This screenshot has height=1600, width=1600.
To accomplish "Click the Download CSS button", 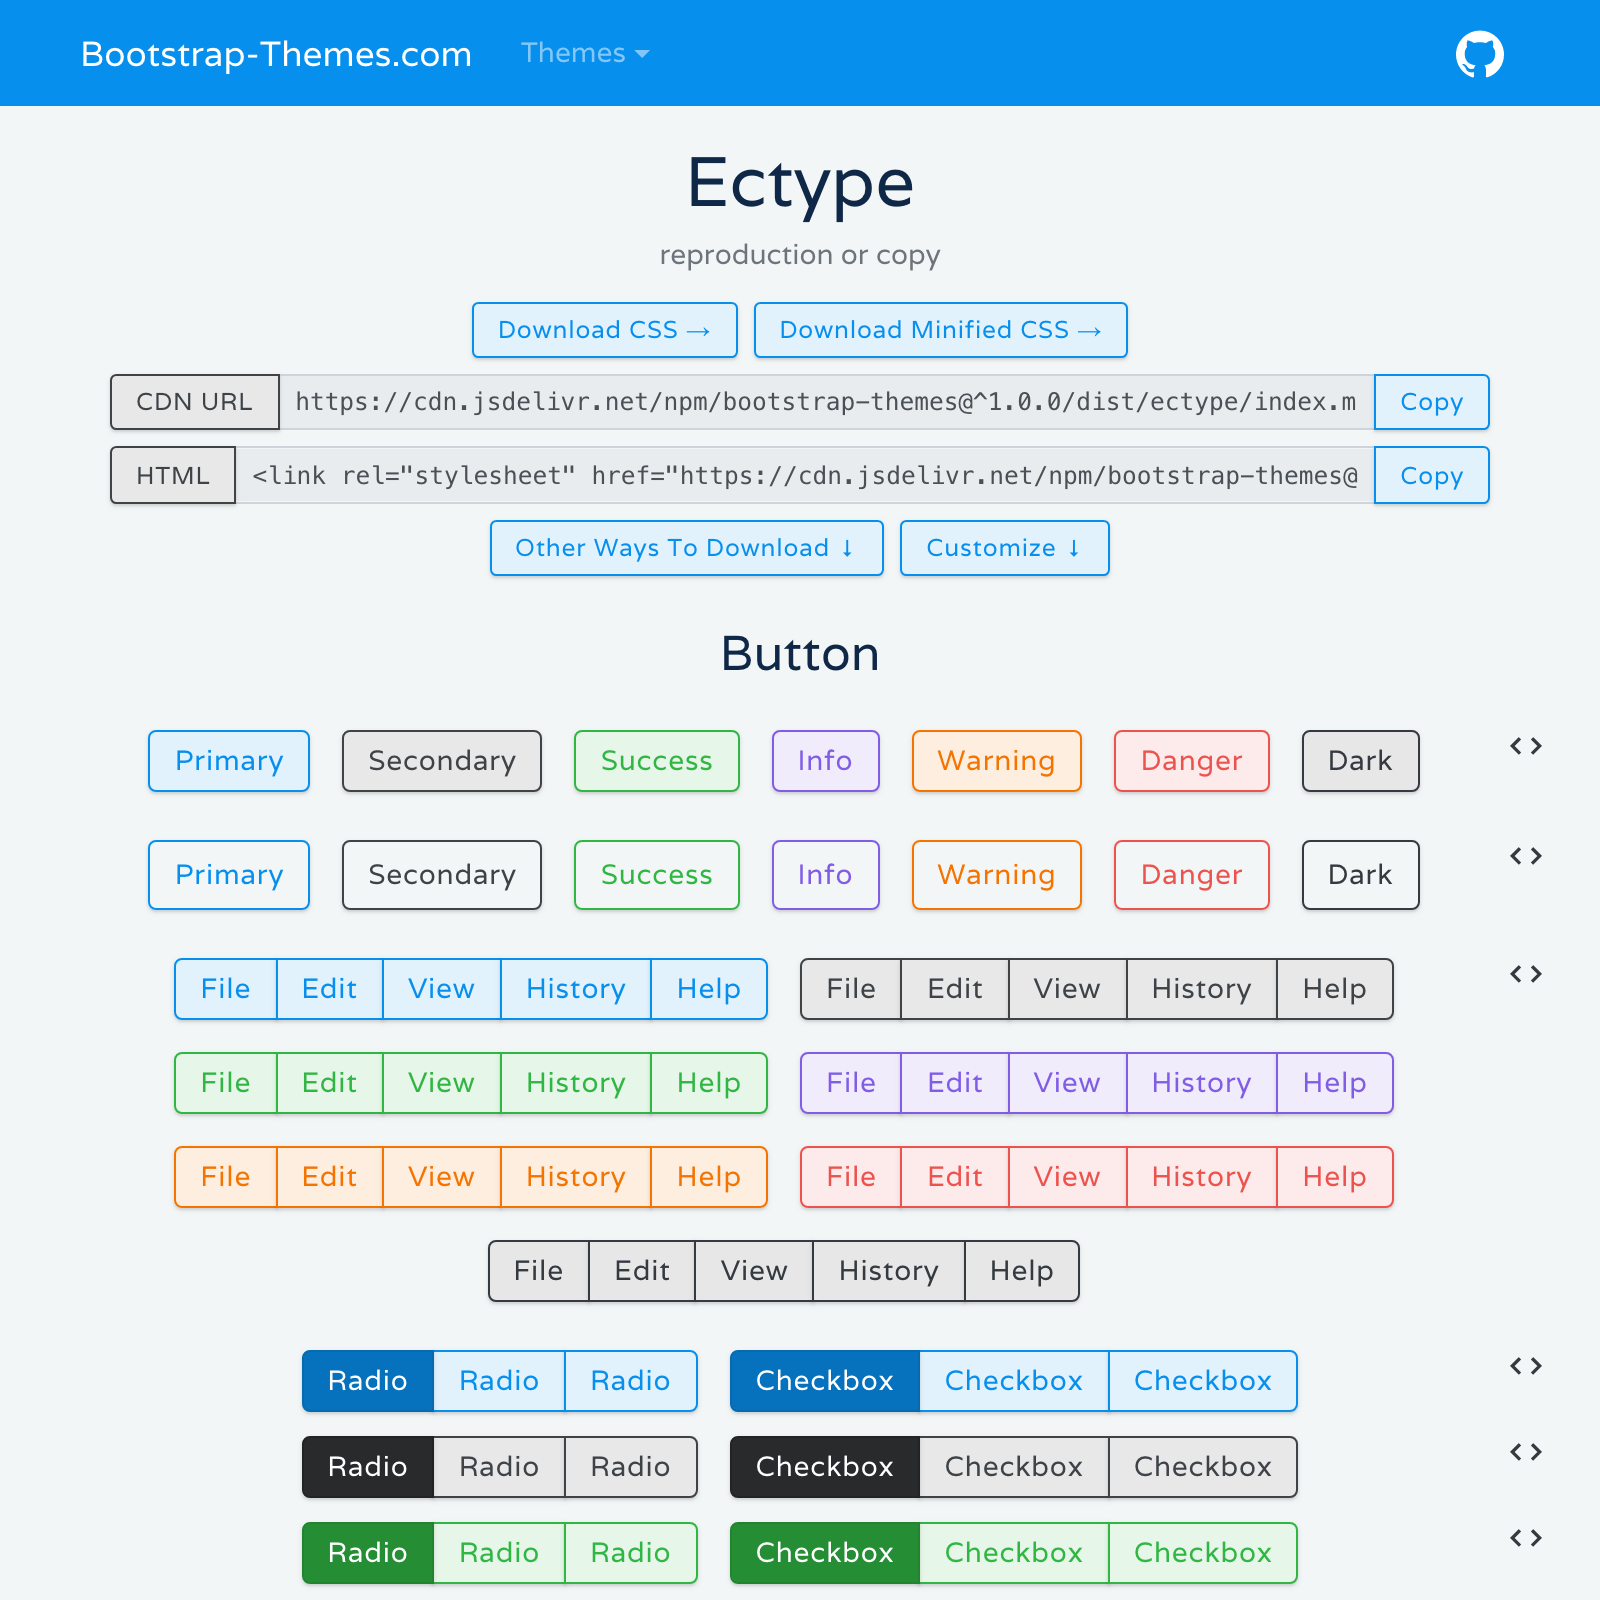I will (604, 330).
